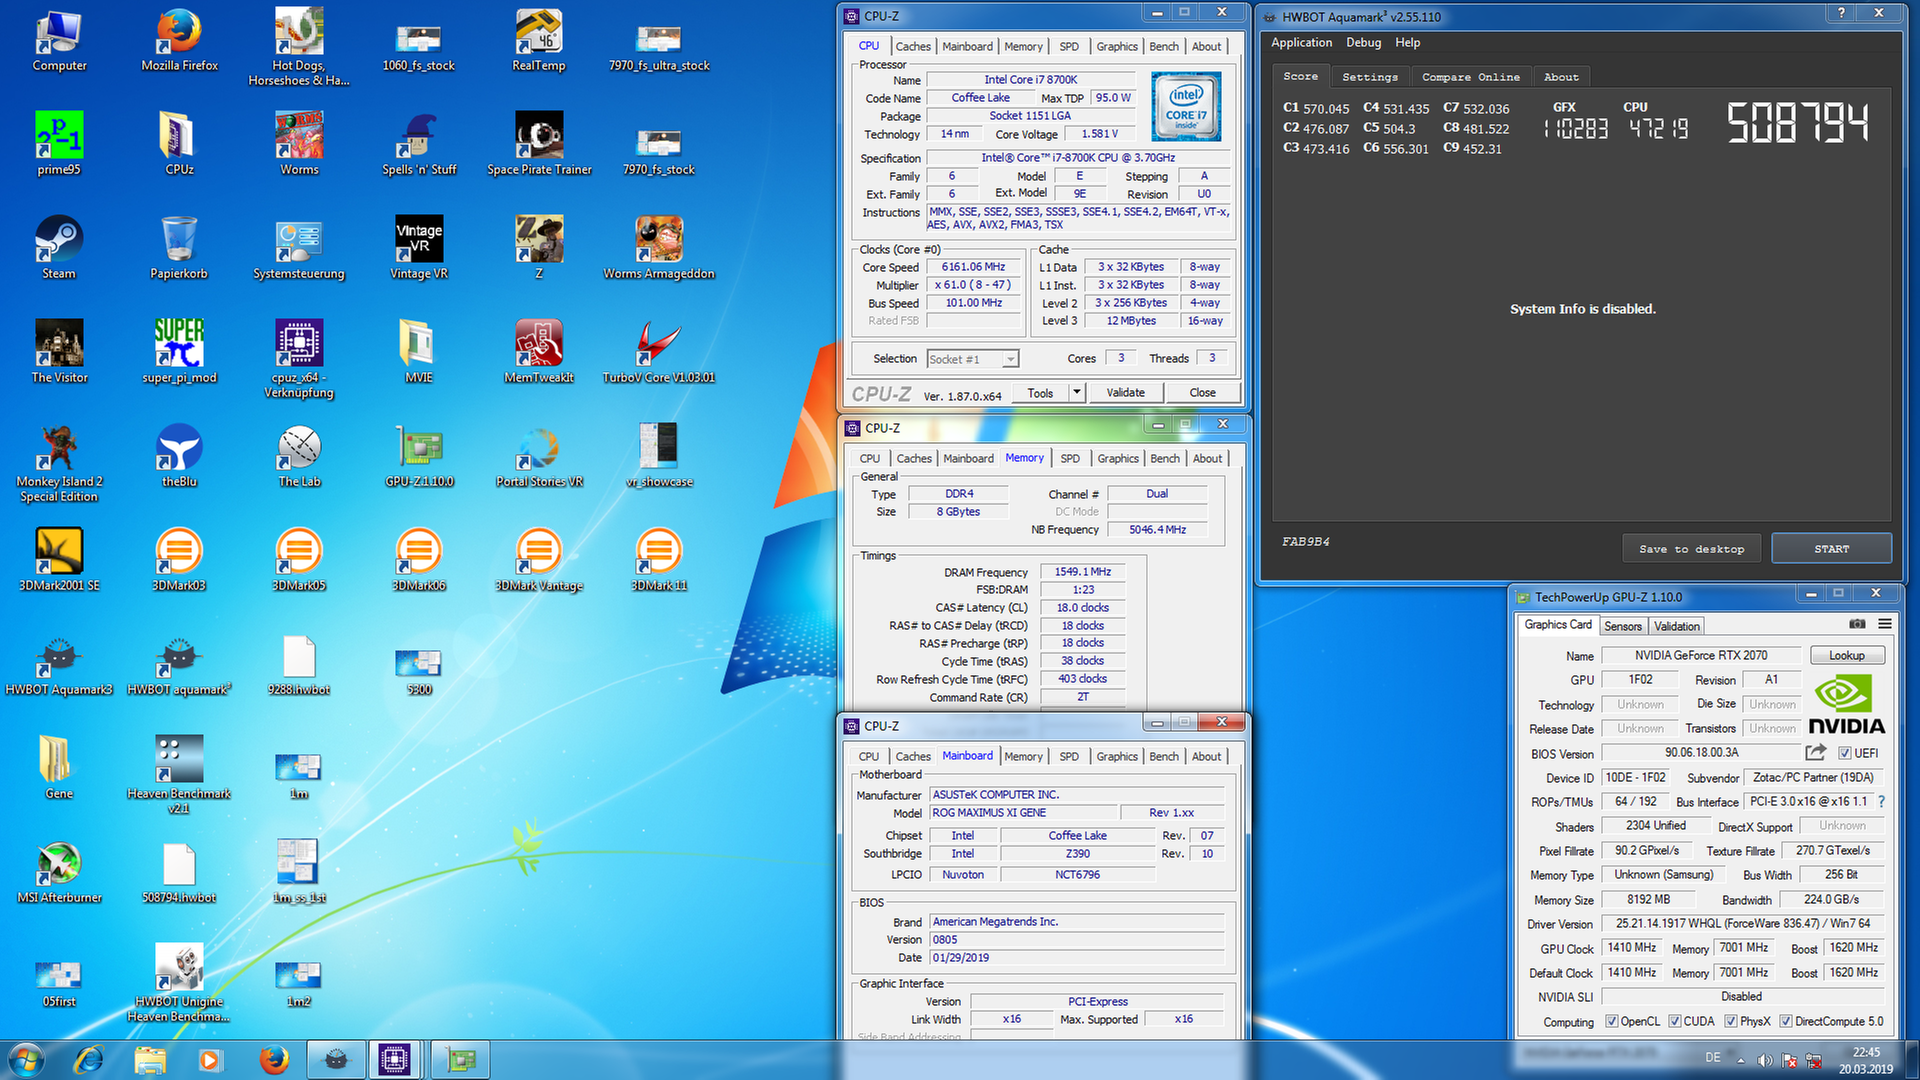This screenshot has width=1920, height=1080.
Task: Click the volume speaker tray icon
Action: click(x=1765, y=1060)
